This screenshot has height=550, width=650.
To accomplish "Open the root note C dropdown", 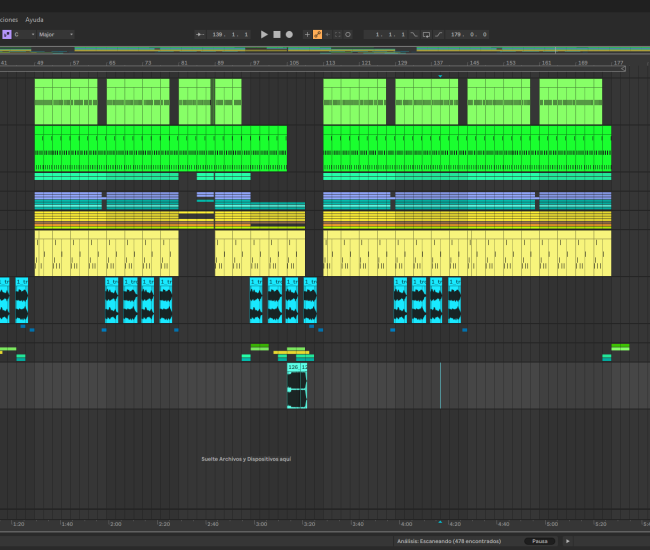I will 24,34.
